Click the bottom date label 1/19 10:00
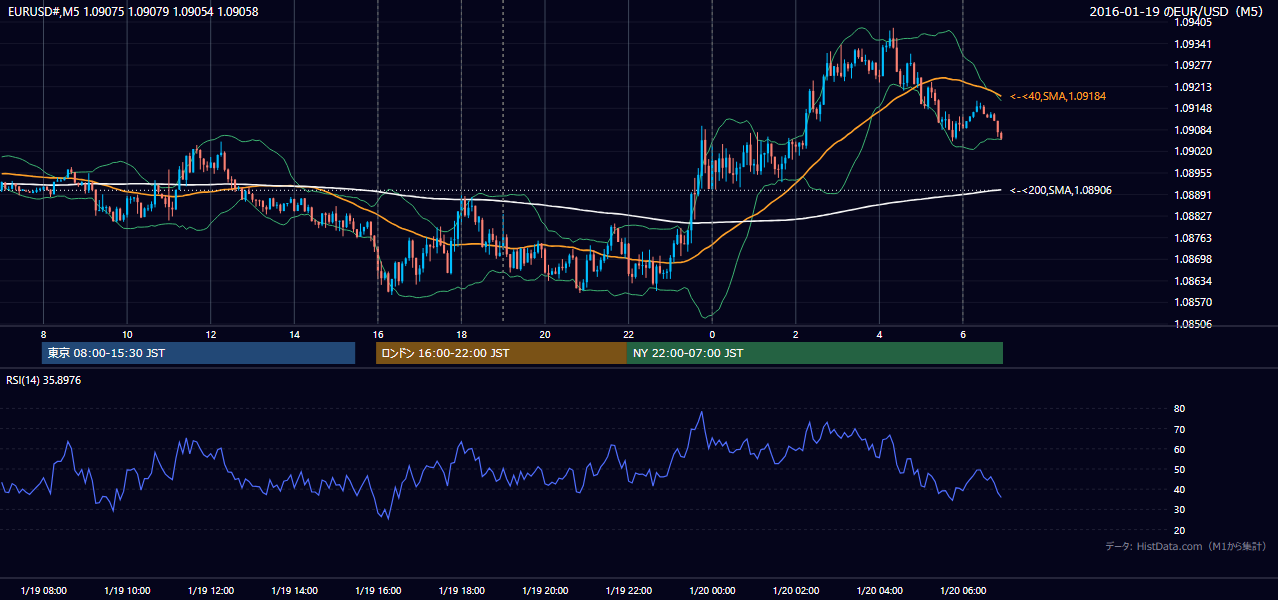The image size is (1278, 600). tap(127, 591)
